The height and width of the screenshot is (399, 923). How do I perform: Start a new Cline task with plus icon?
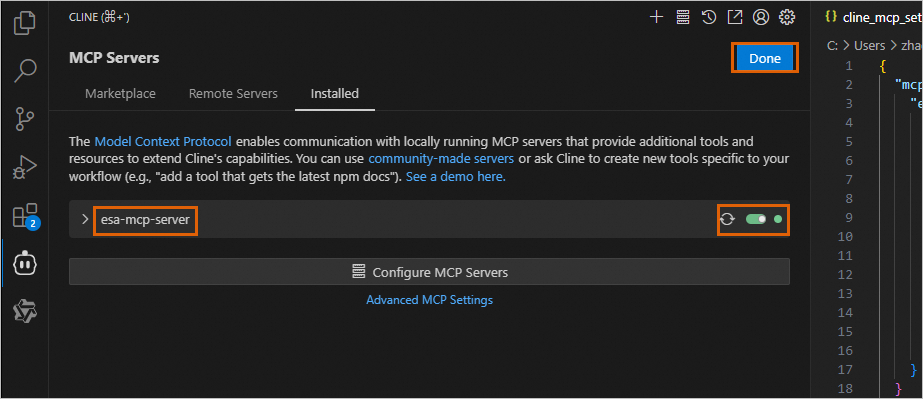(x=656, y=17)
